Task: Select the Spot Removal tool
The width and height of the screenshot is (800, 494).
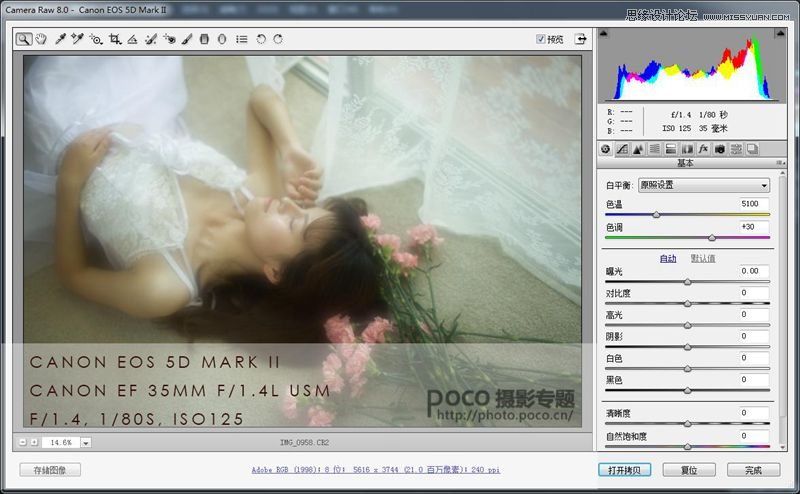Action: [x=151, y=39]
